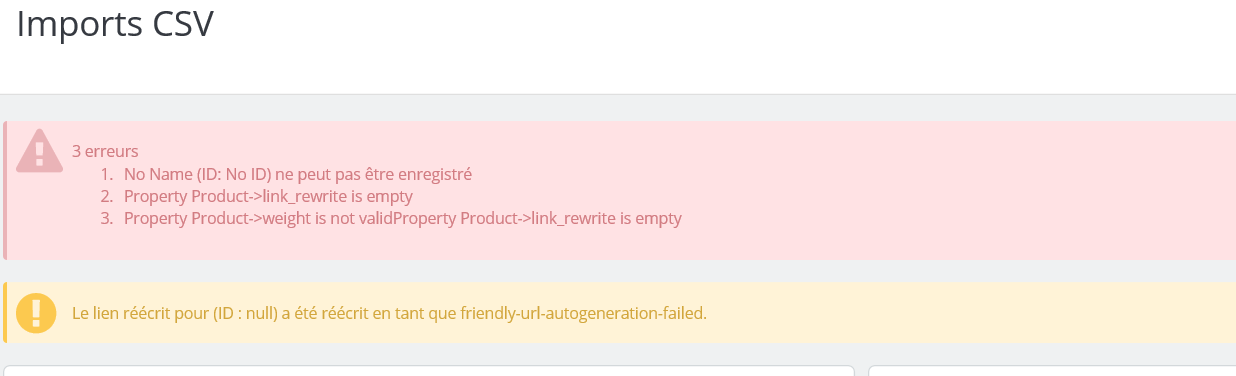Click empty space inside the yellow warning alert
Viewport: 1236px width, 376px height.
970,313
